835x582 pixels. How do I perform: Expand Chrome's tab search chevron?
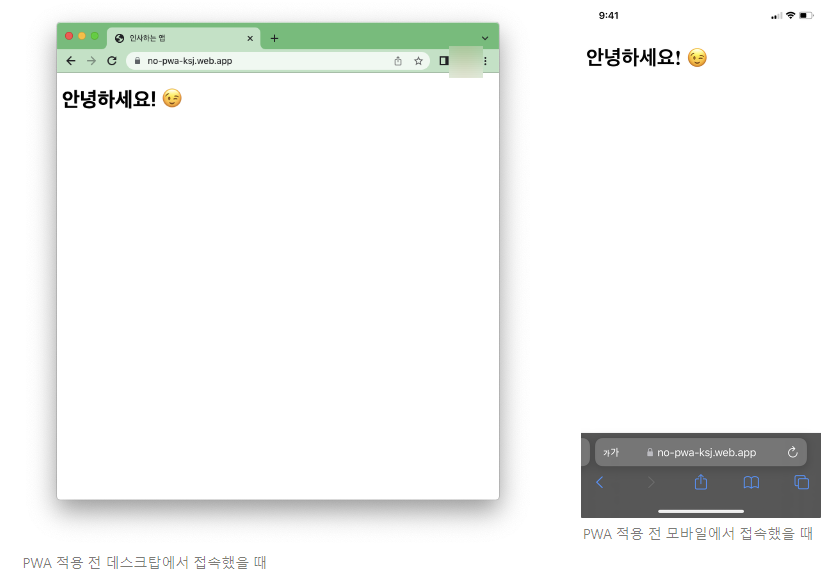[x=485, y=39]
